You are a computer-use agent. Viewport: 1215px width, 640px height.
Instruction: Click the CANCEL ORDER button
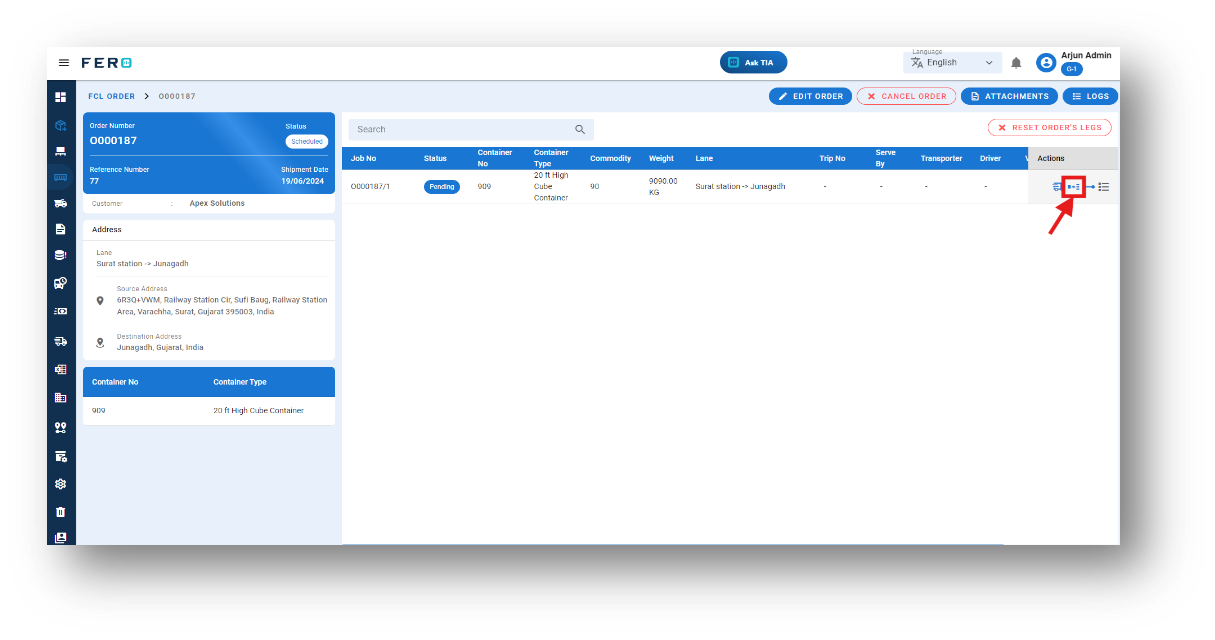[x=906, y=96]
